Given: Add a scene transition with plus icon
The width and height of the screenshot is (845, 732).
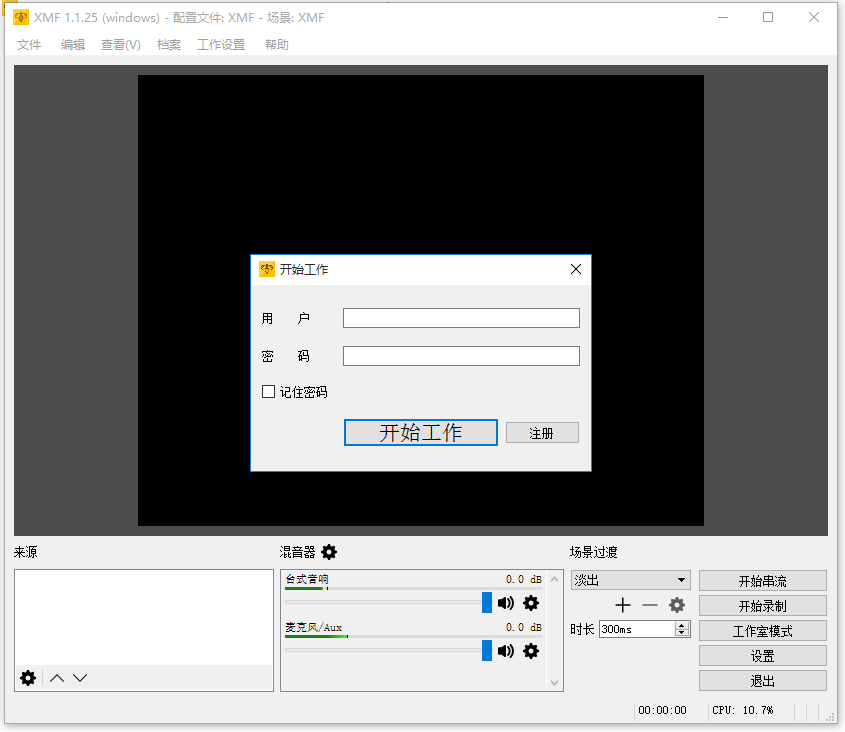Looking at the screenshot, I should [x=622, y=605].
